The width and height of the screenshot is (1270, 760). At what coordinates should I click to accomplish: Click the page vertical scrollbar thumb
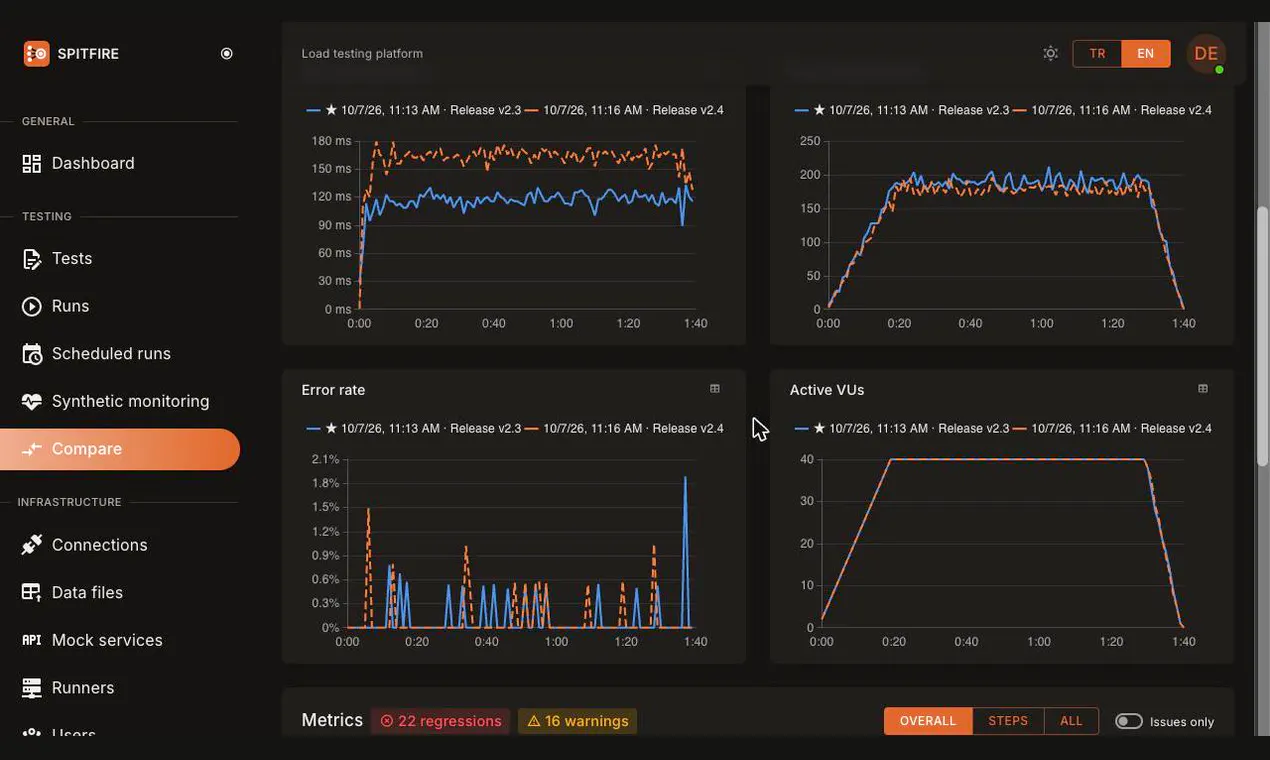click(1262, 335)
